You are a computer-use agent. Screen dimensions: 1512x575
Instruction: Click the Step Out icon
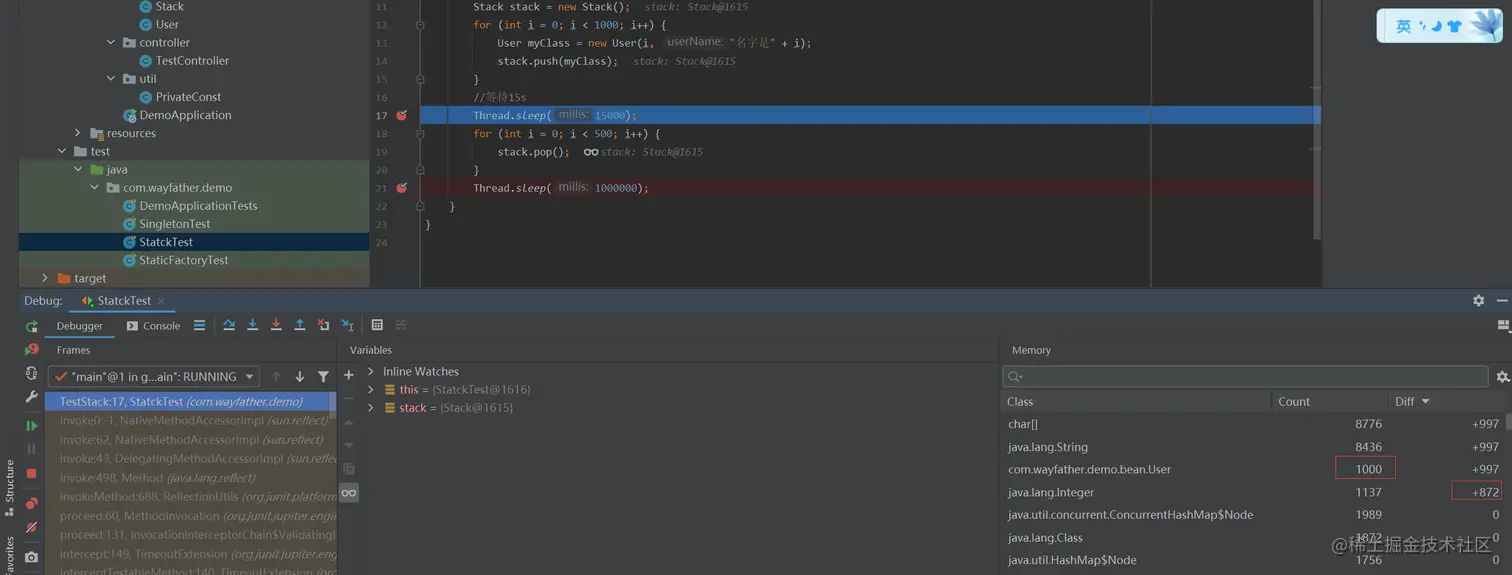299,325
